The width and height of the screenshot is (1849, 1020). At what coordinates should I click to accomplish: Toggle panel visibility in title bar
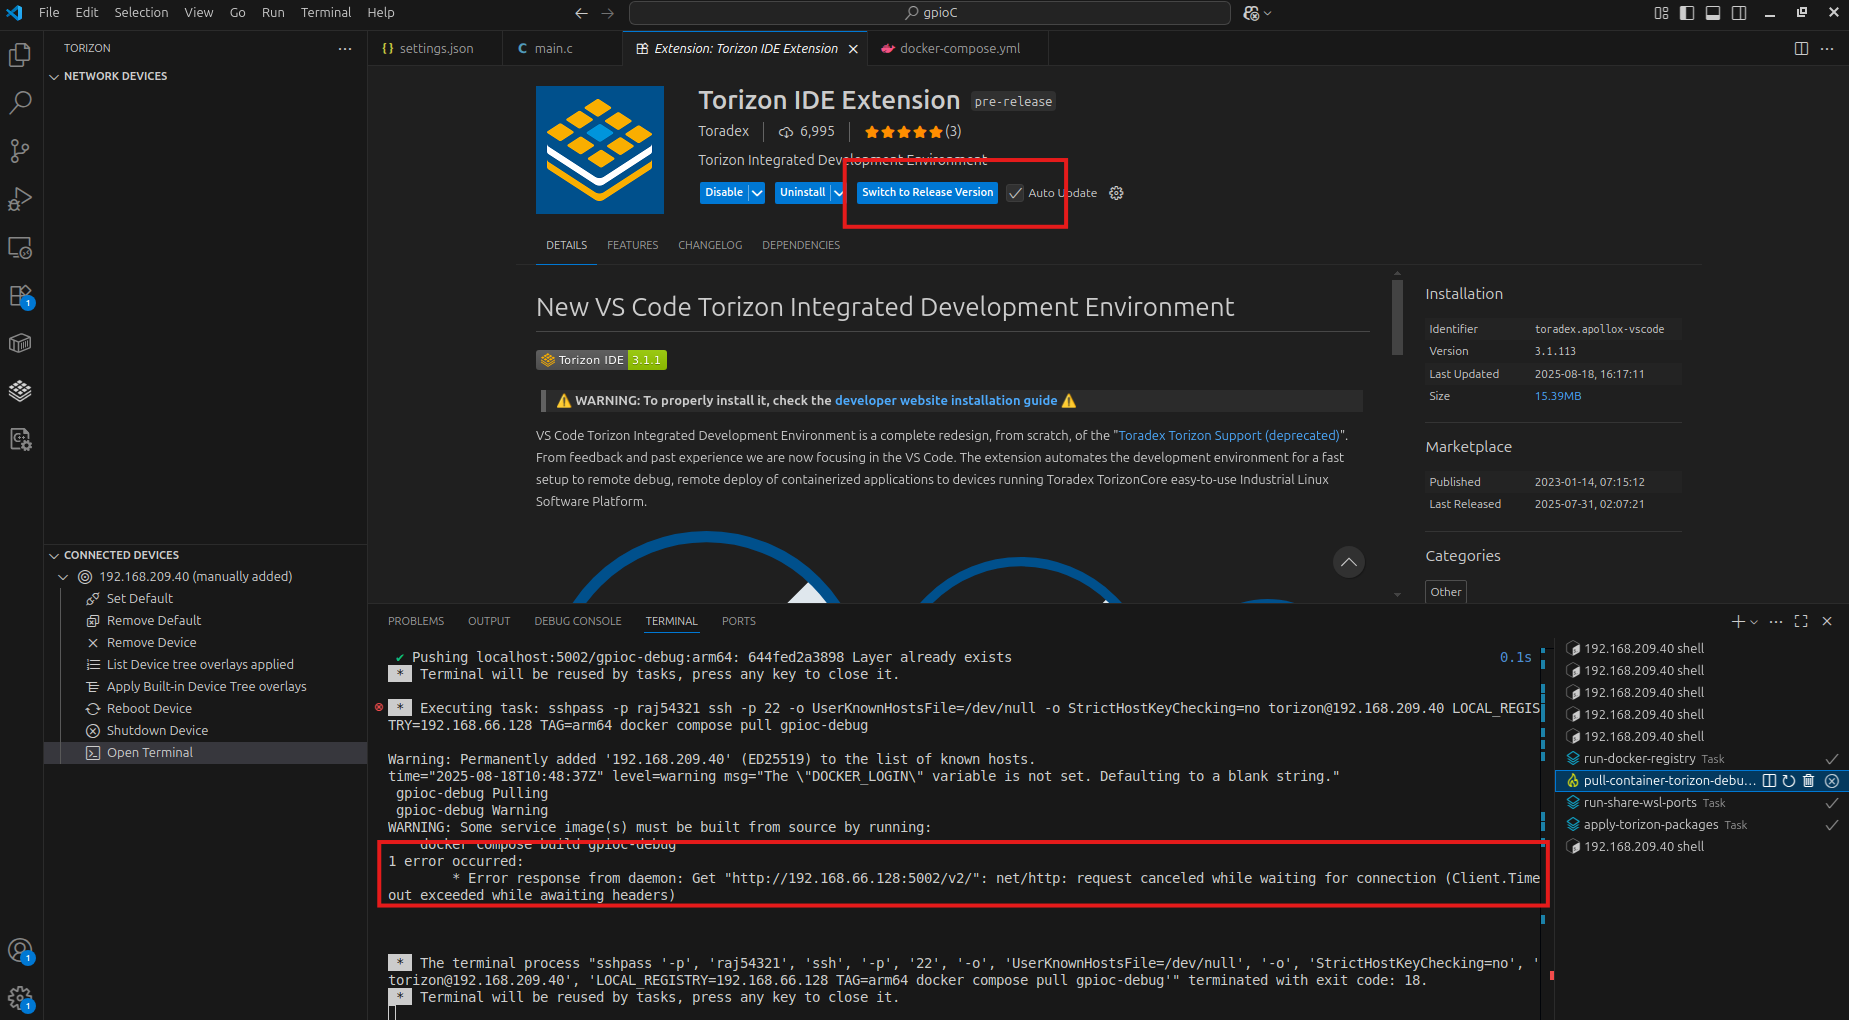click(x=1713, y=13)
